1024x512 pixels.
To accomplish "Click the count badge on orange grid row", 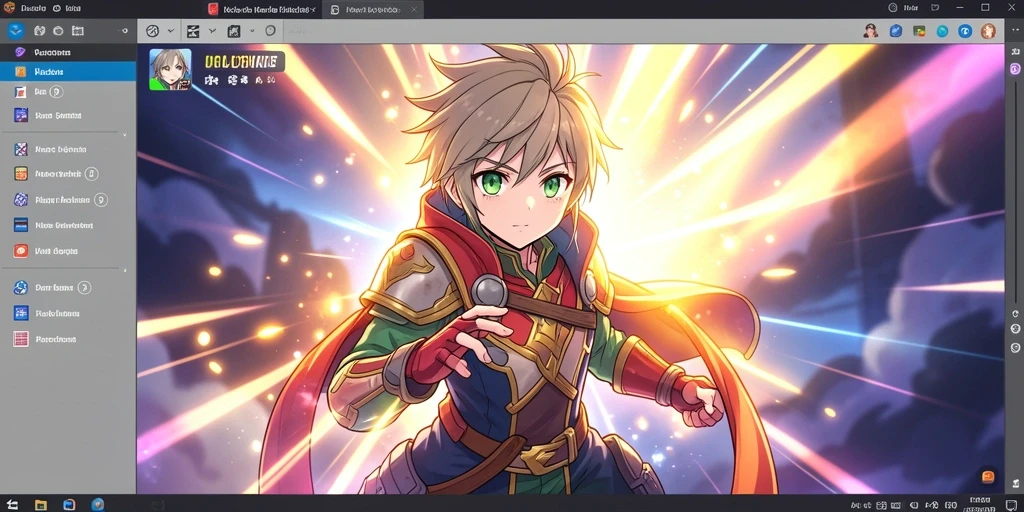I will pos(92,174).
